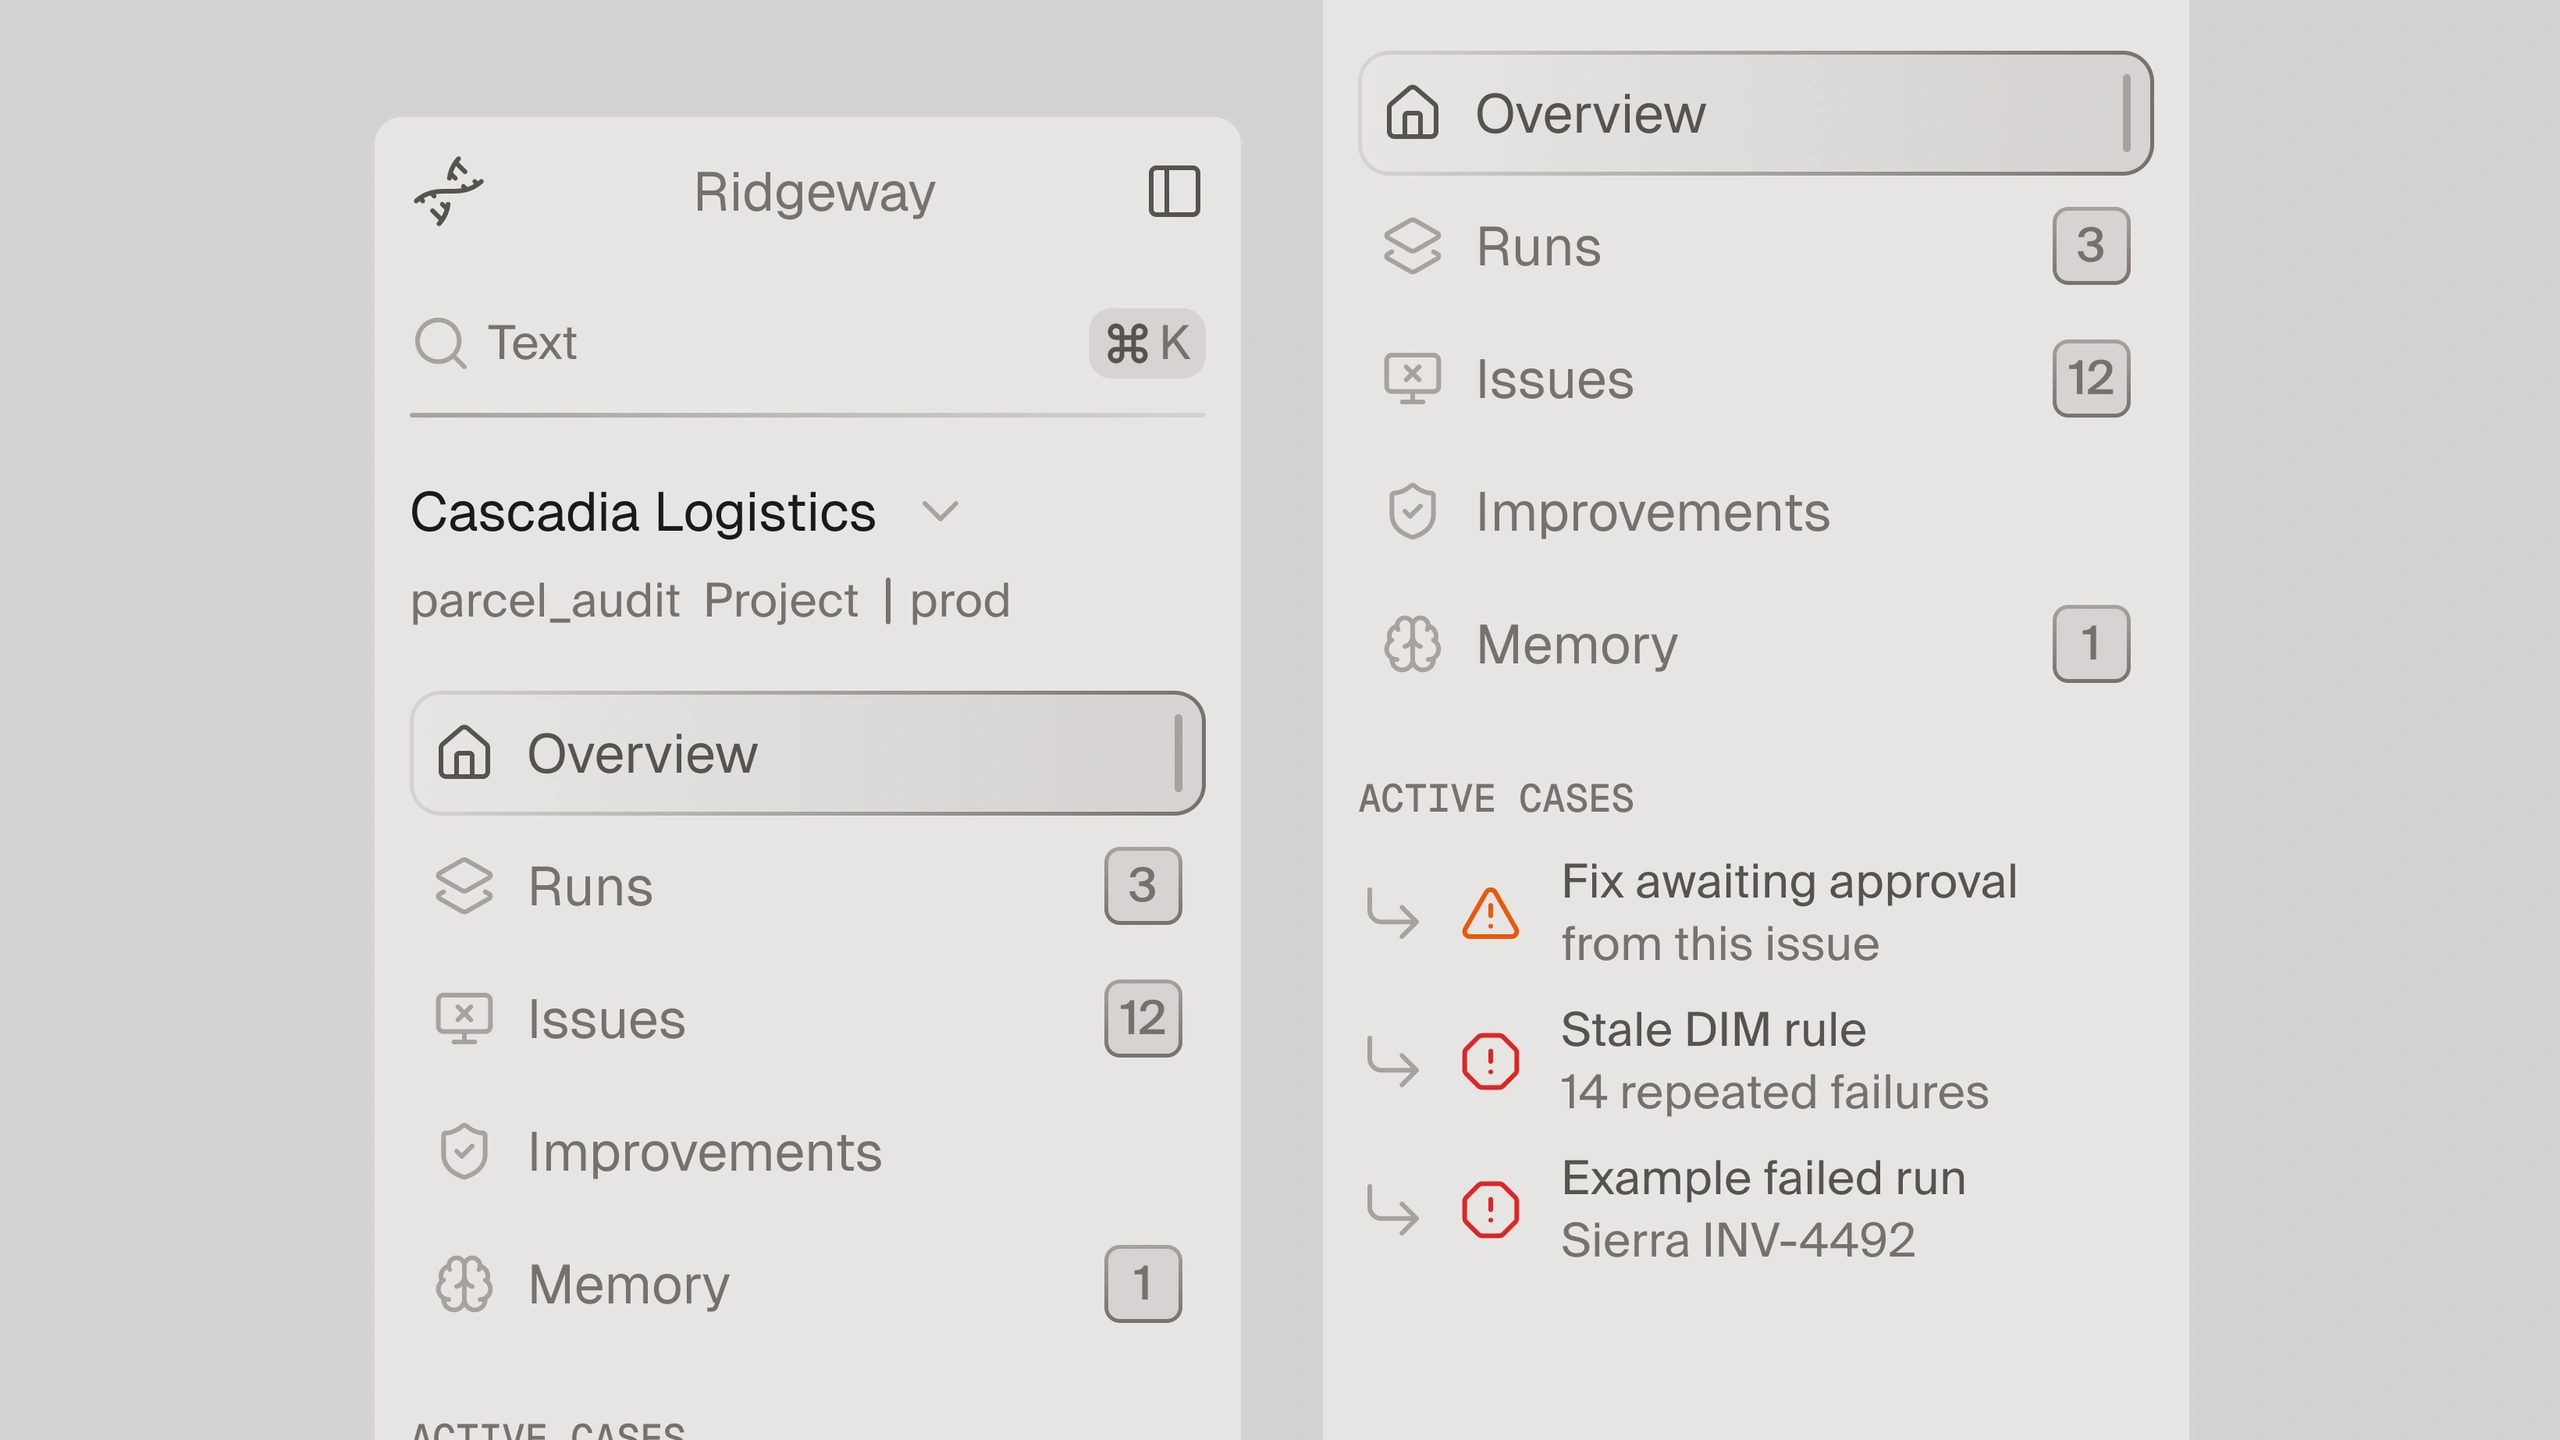The width and height of the screenshot is (2560, 1440).
Task: Click red alert octagon beside Example failed run
Action: pyautogui.click(x=1490, y=1209)
